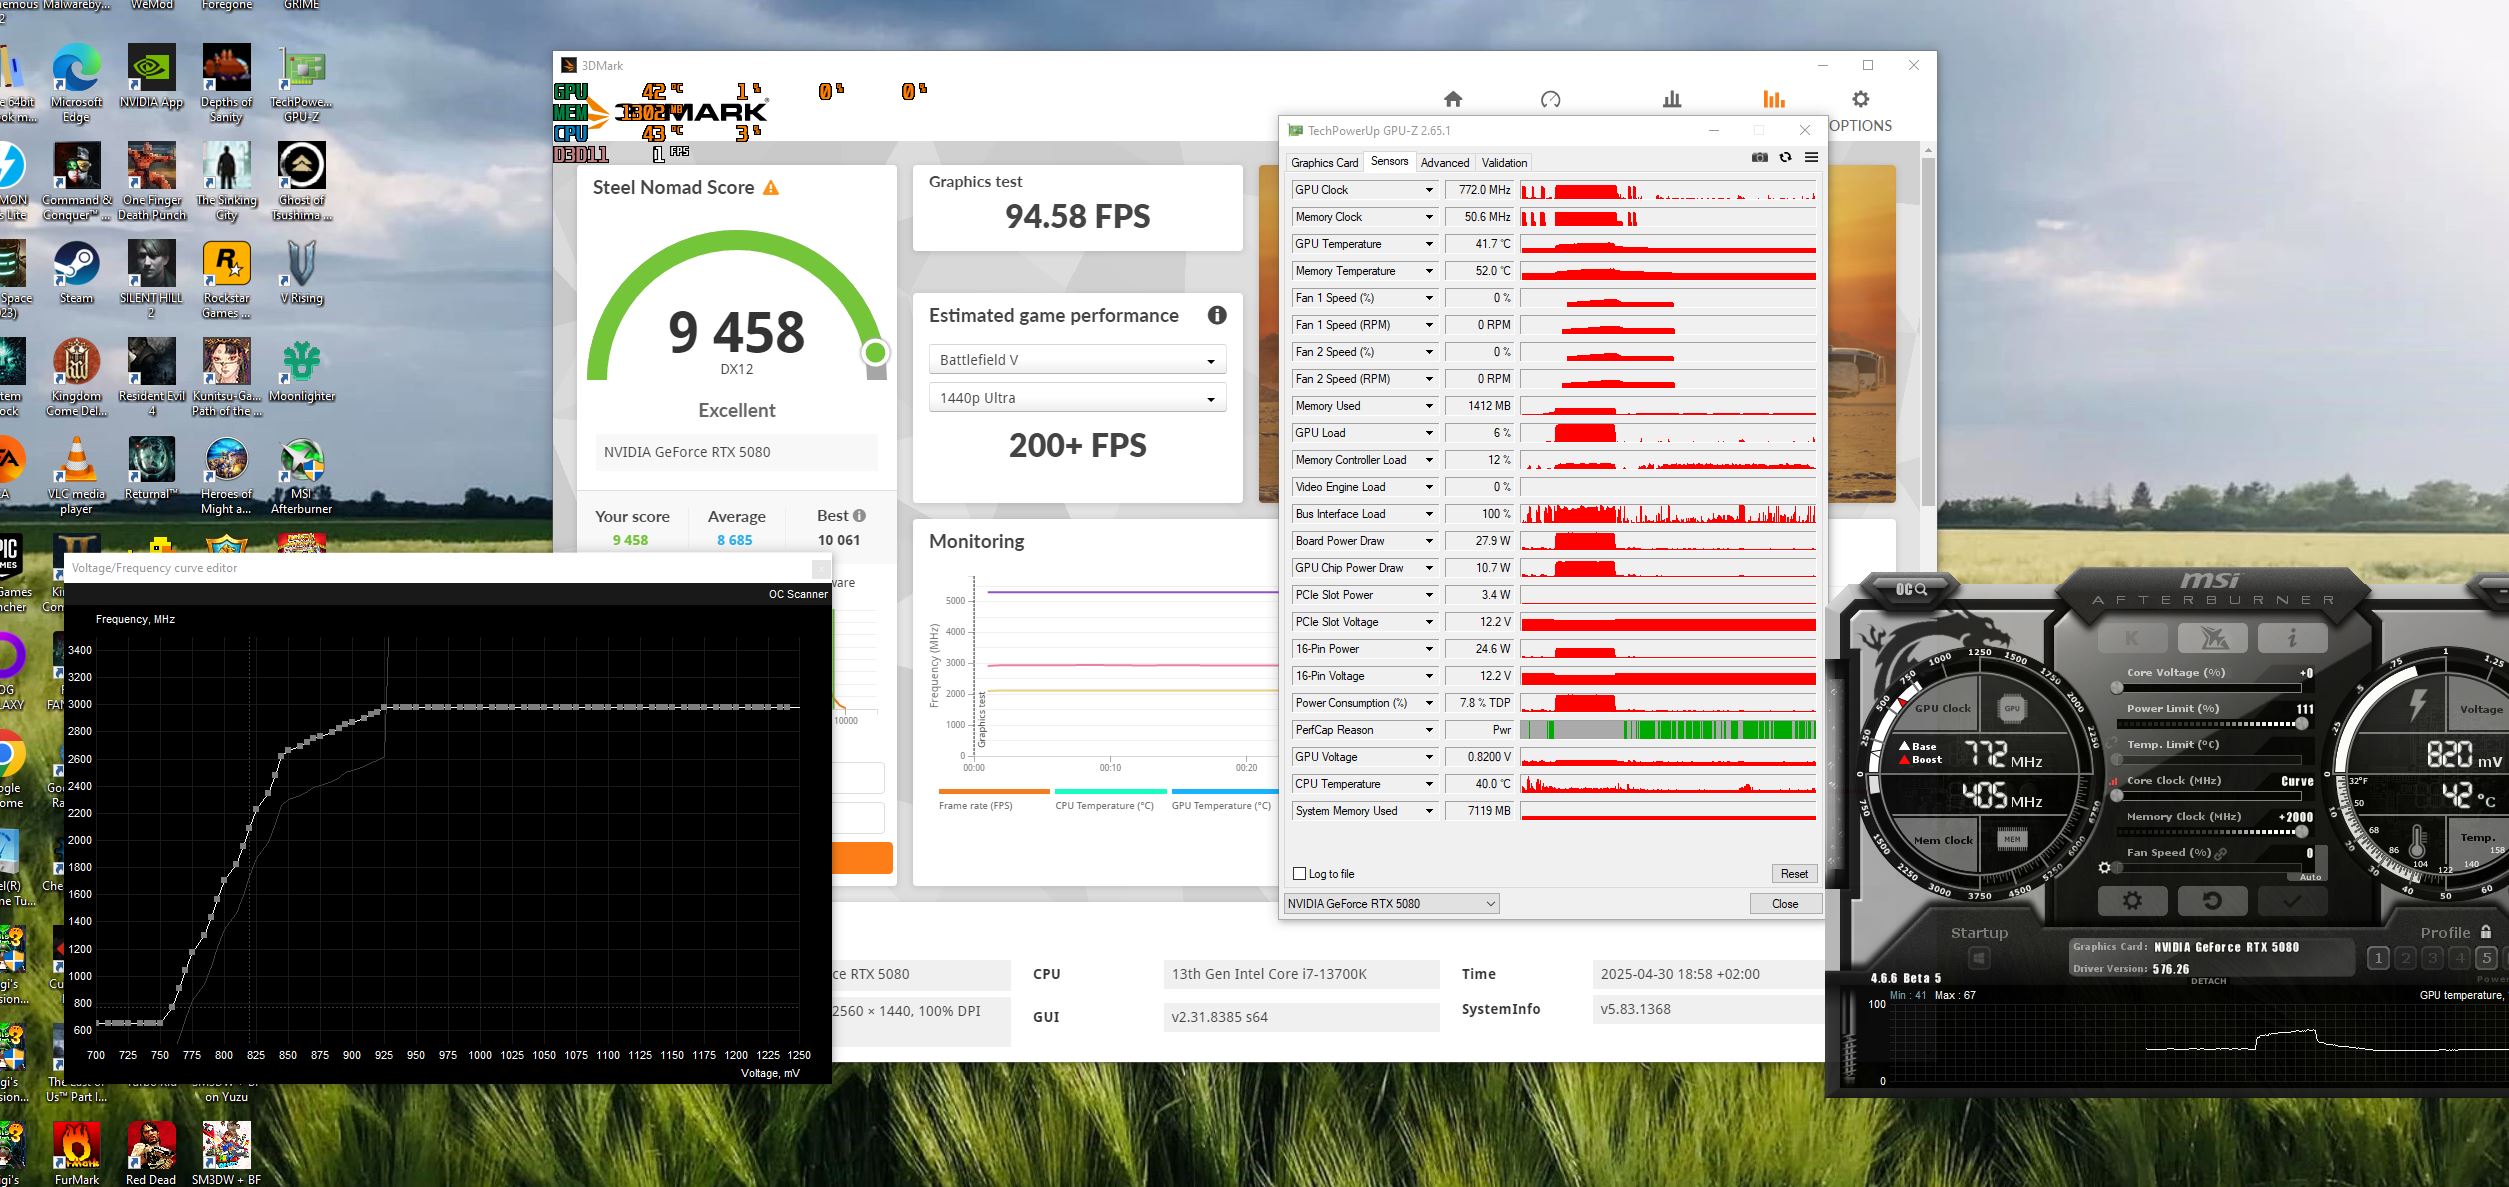
Task: Expand GPU Clock sensor dropdown in GPU-Z
Action: click(1429, 190)
